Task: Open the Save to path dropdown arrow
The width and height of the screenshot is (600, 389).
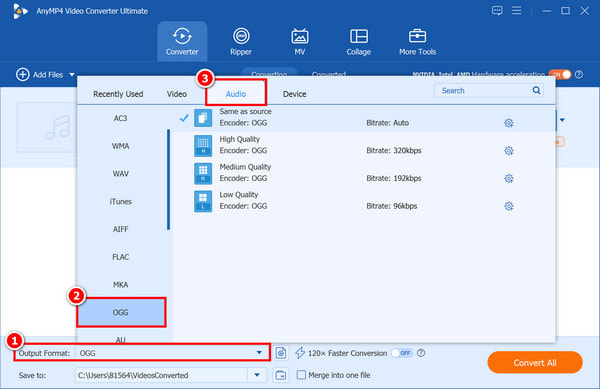Action: tap(257, 375)
